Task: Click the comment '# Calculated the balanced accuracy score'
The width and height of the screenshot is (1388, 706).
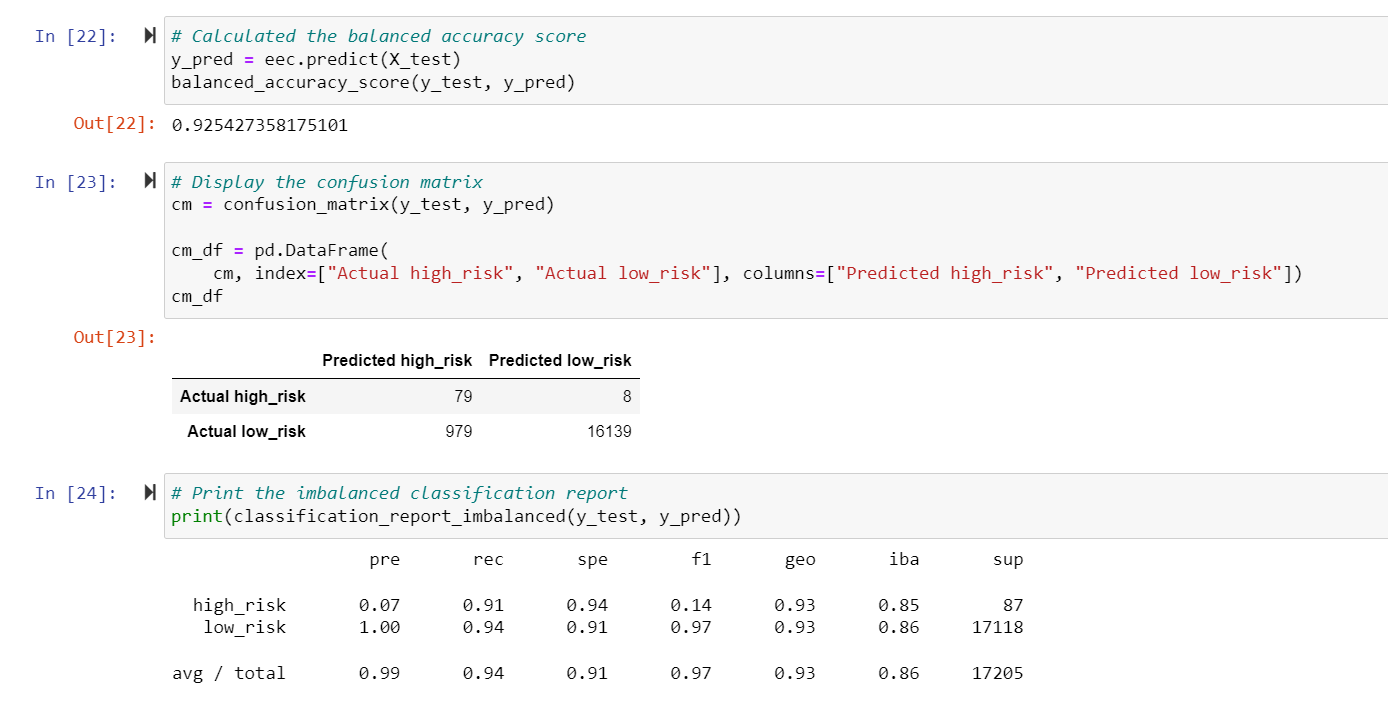Action: (379, 37)
